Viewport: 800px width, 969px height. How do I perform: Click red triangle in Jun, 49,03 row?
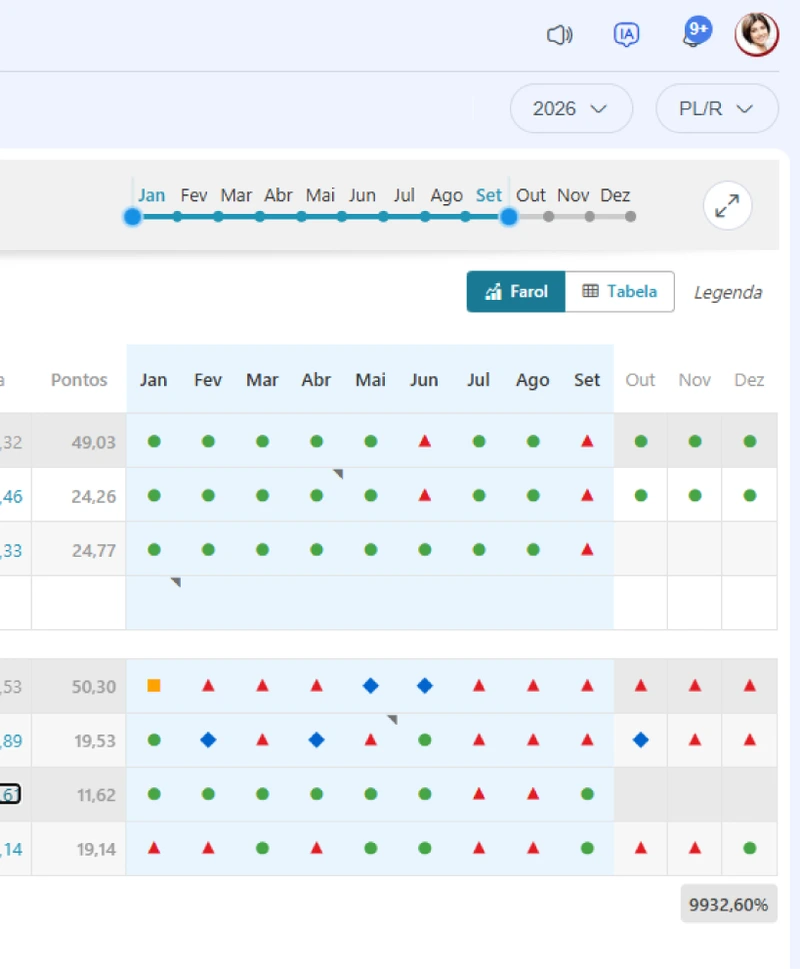coord(424,441)
